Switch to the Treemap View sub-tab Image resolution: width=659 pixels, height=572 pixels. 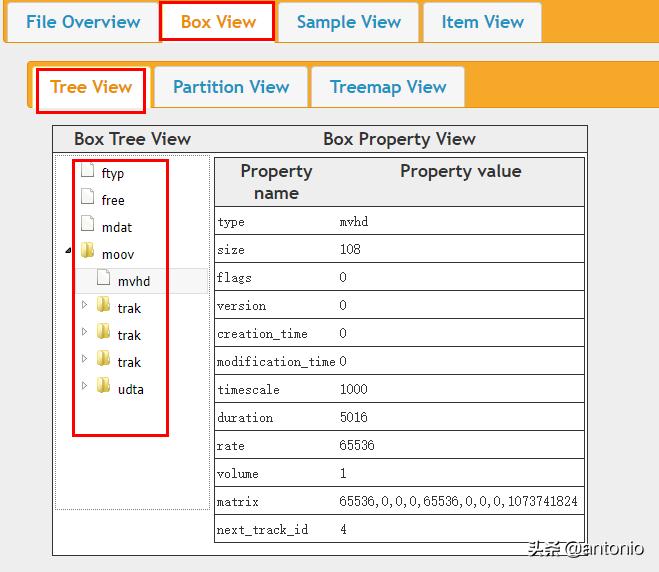pyautogui.click(x=387, y=87)
